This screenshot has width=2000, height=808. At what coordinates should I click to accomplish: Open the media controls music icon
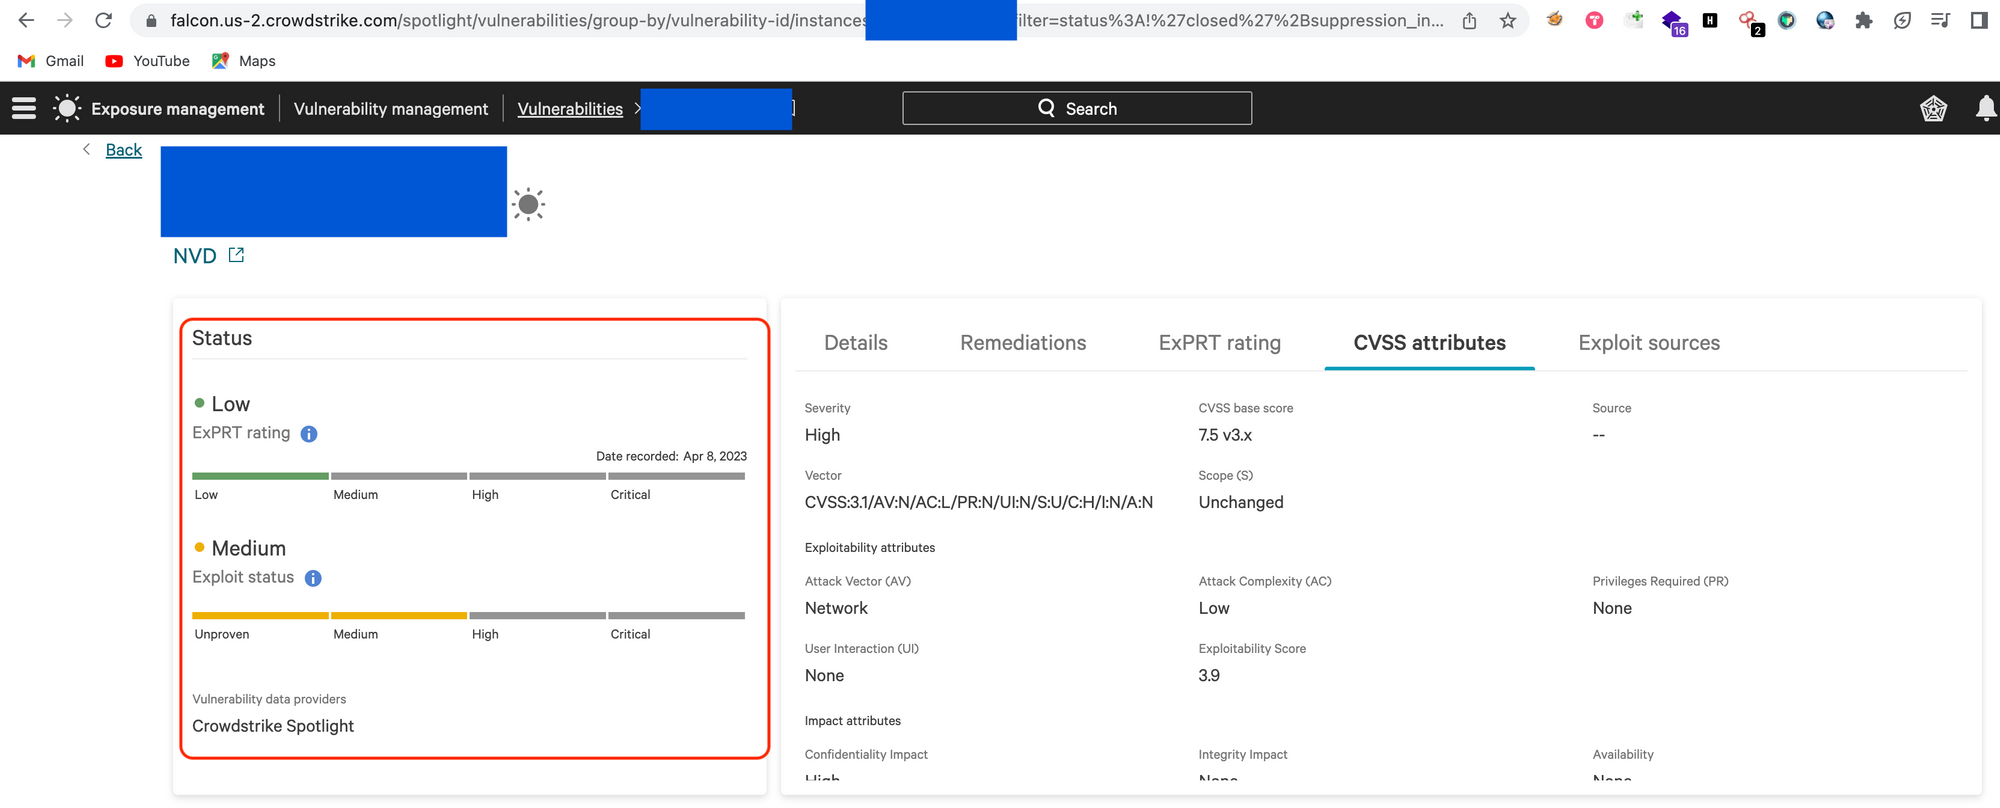click(1940, 20)
